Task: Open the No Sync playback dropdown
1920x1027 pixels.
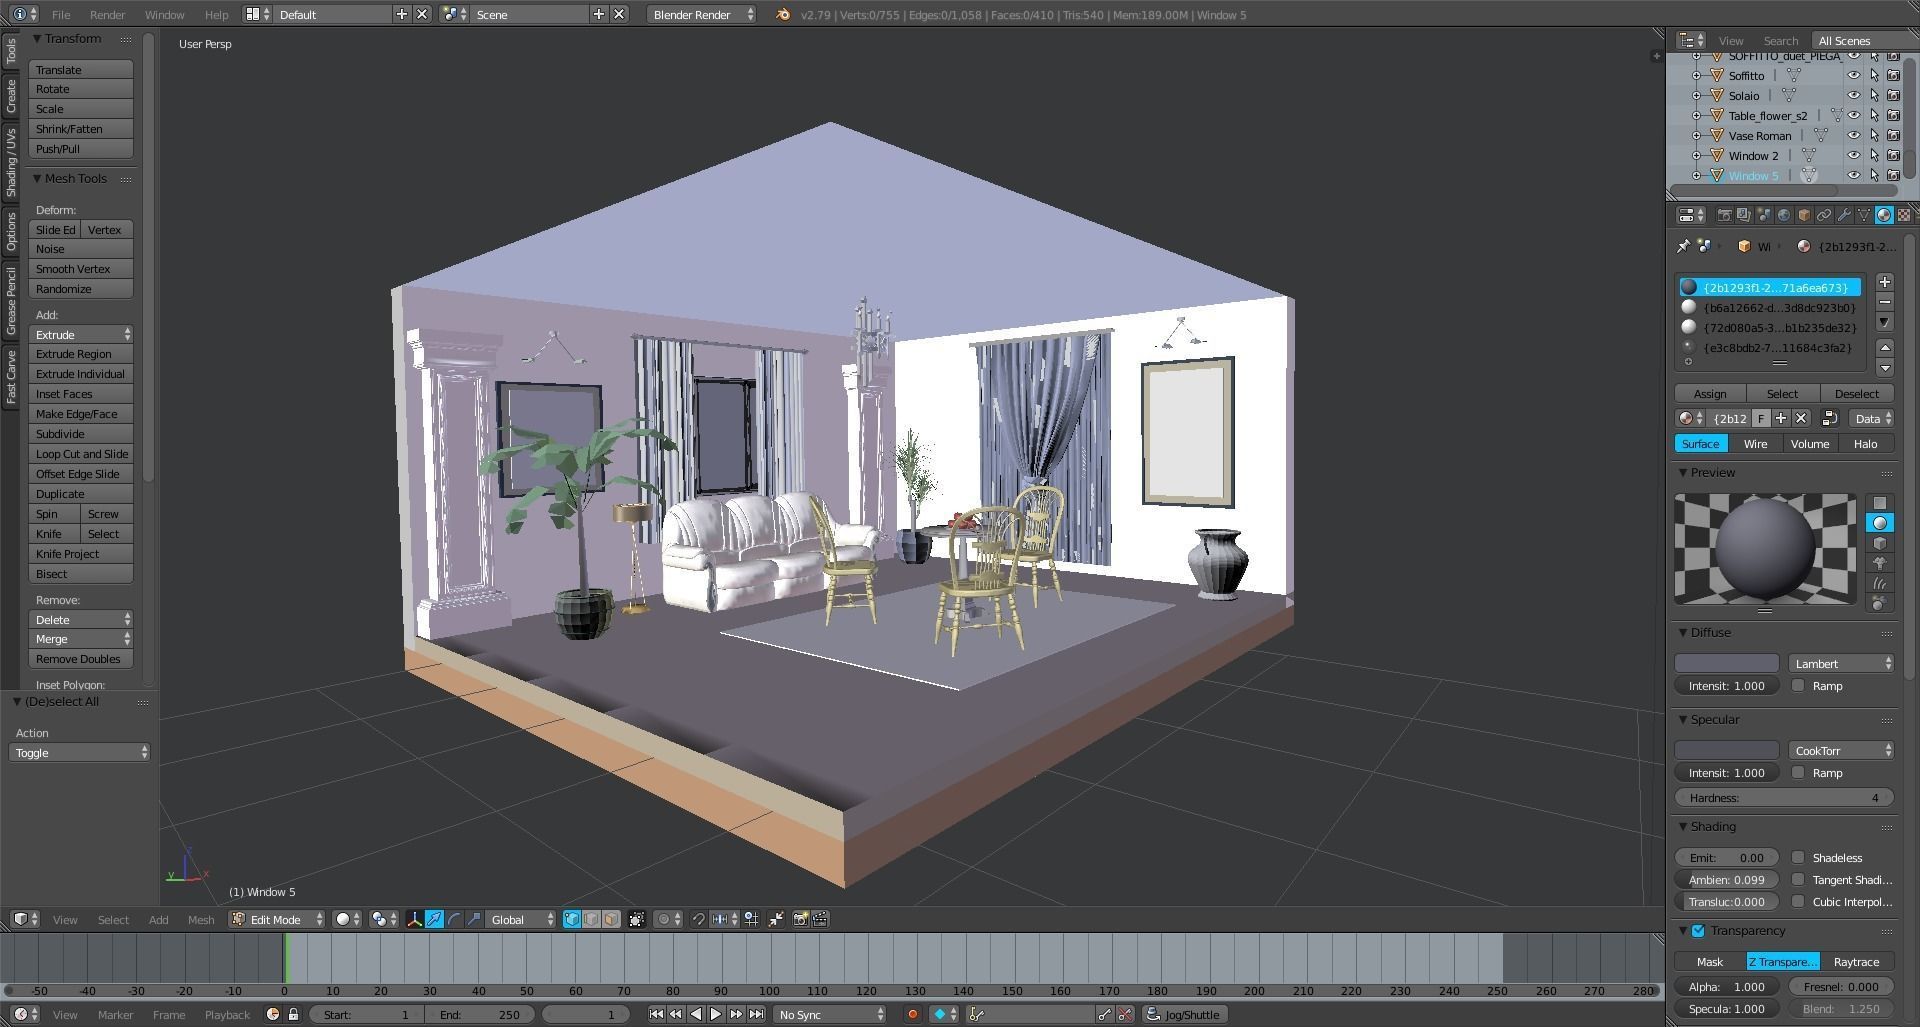Action: click(x=830, y=1014)
